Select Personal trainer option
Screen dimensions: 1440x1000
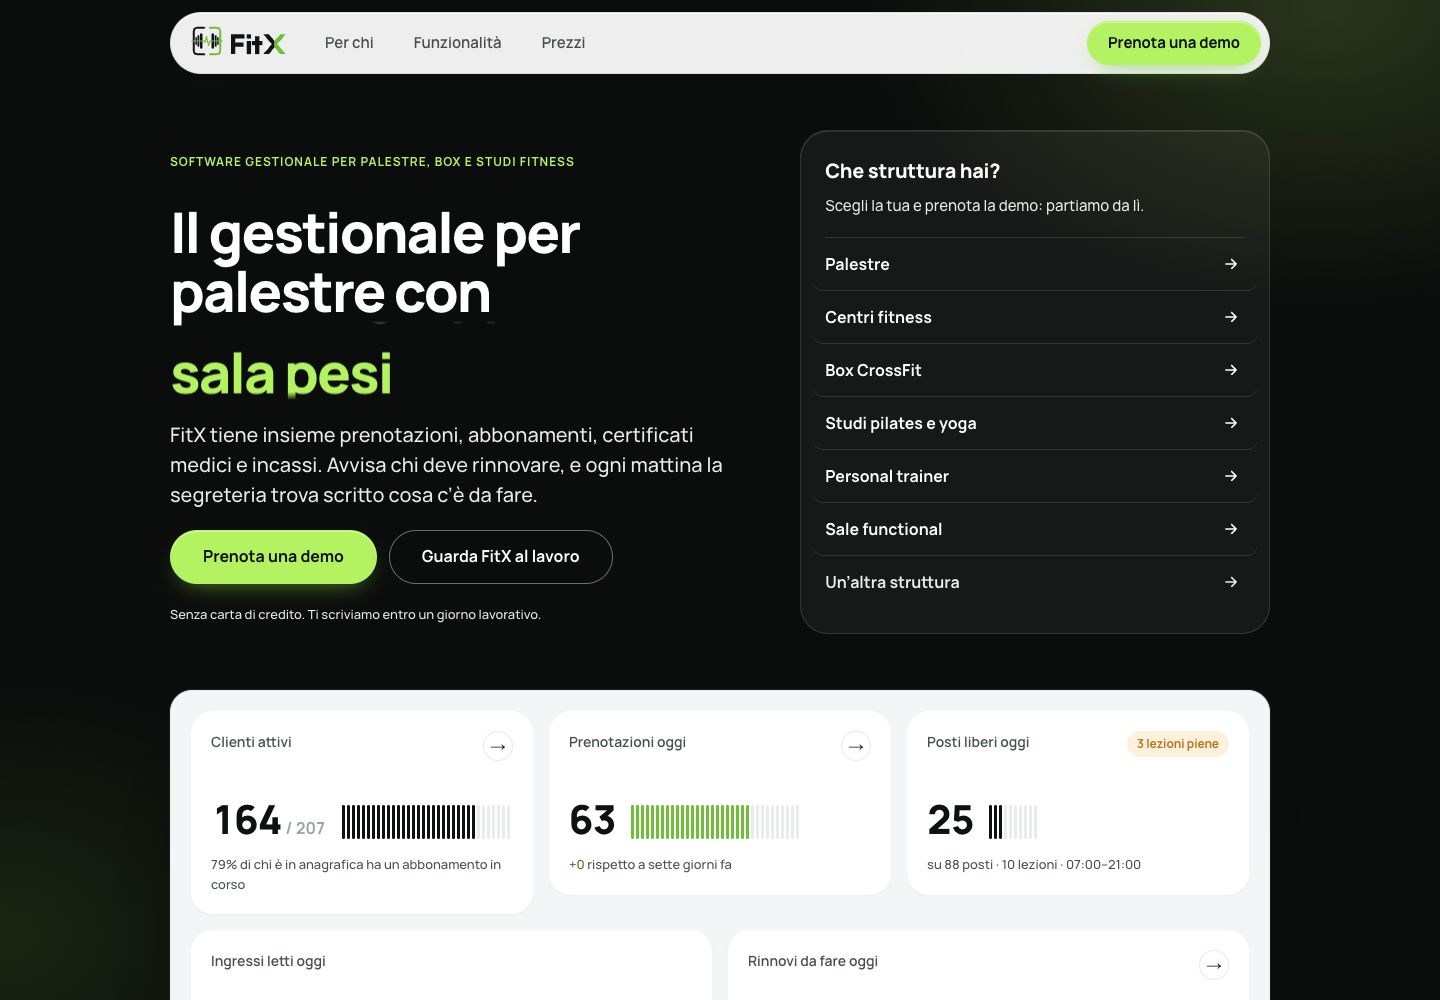click(1035, 476)
